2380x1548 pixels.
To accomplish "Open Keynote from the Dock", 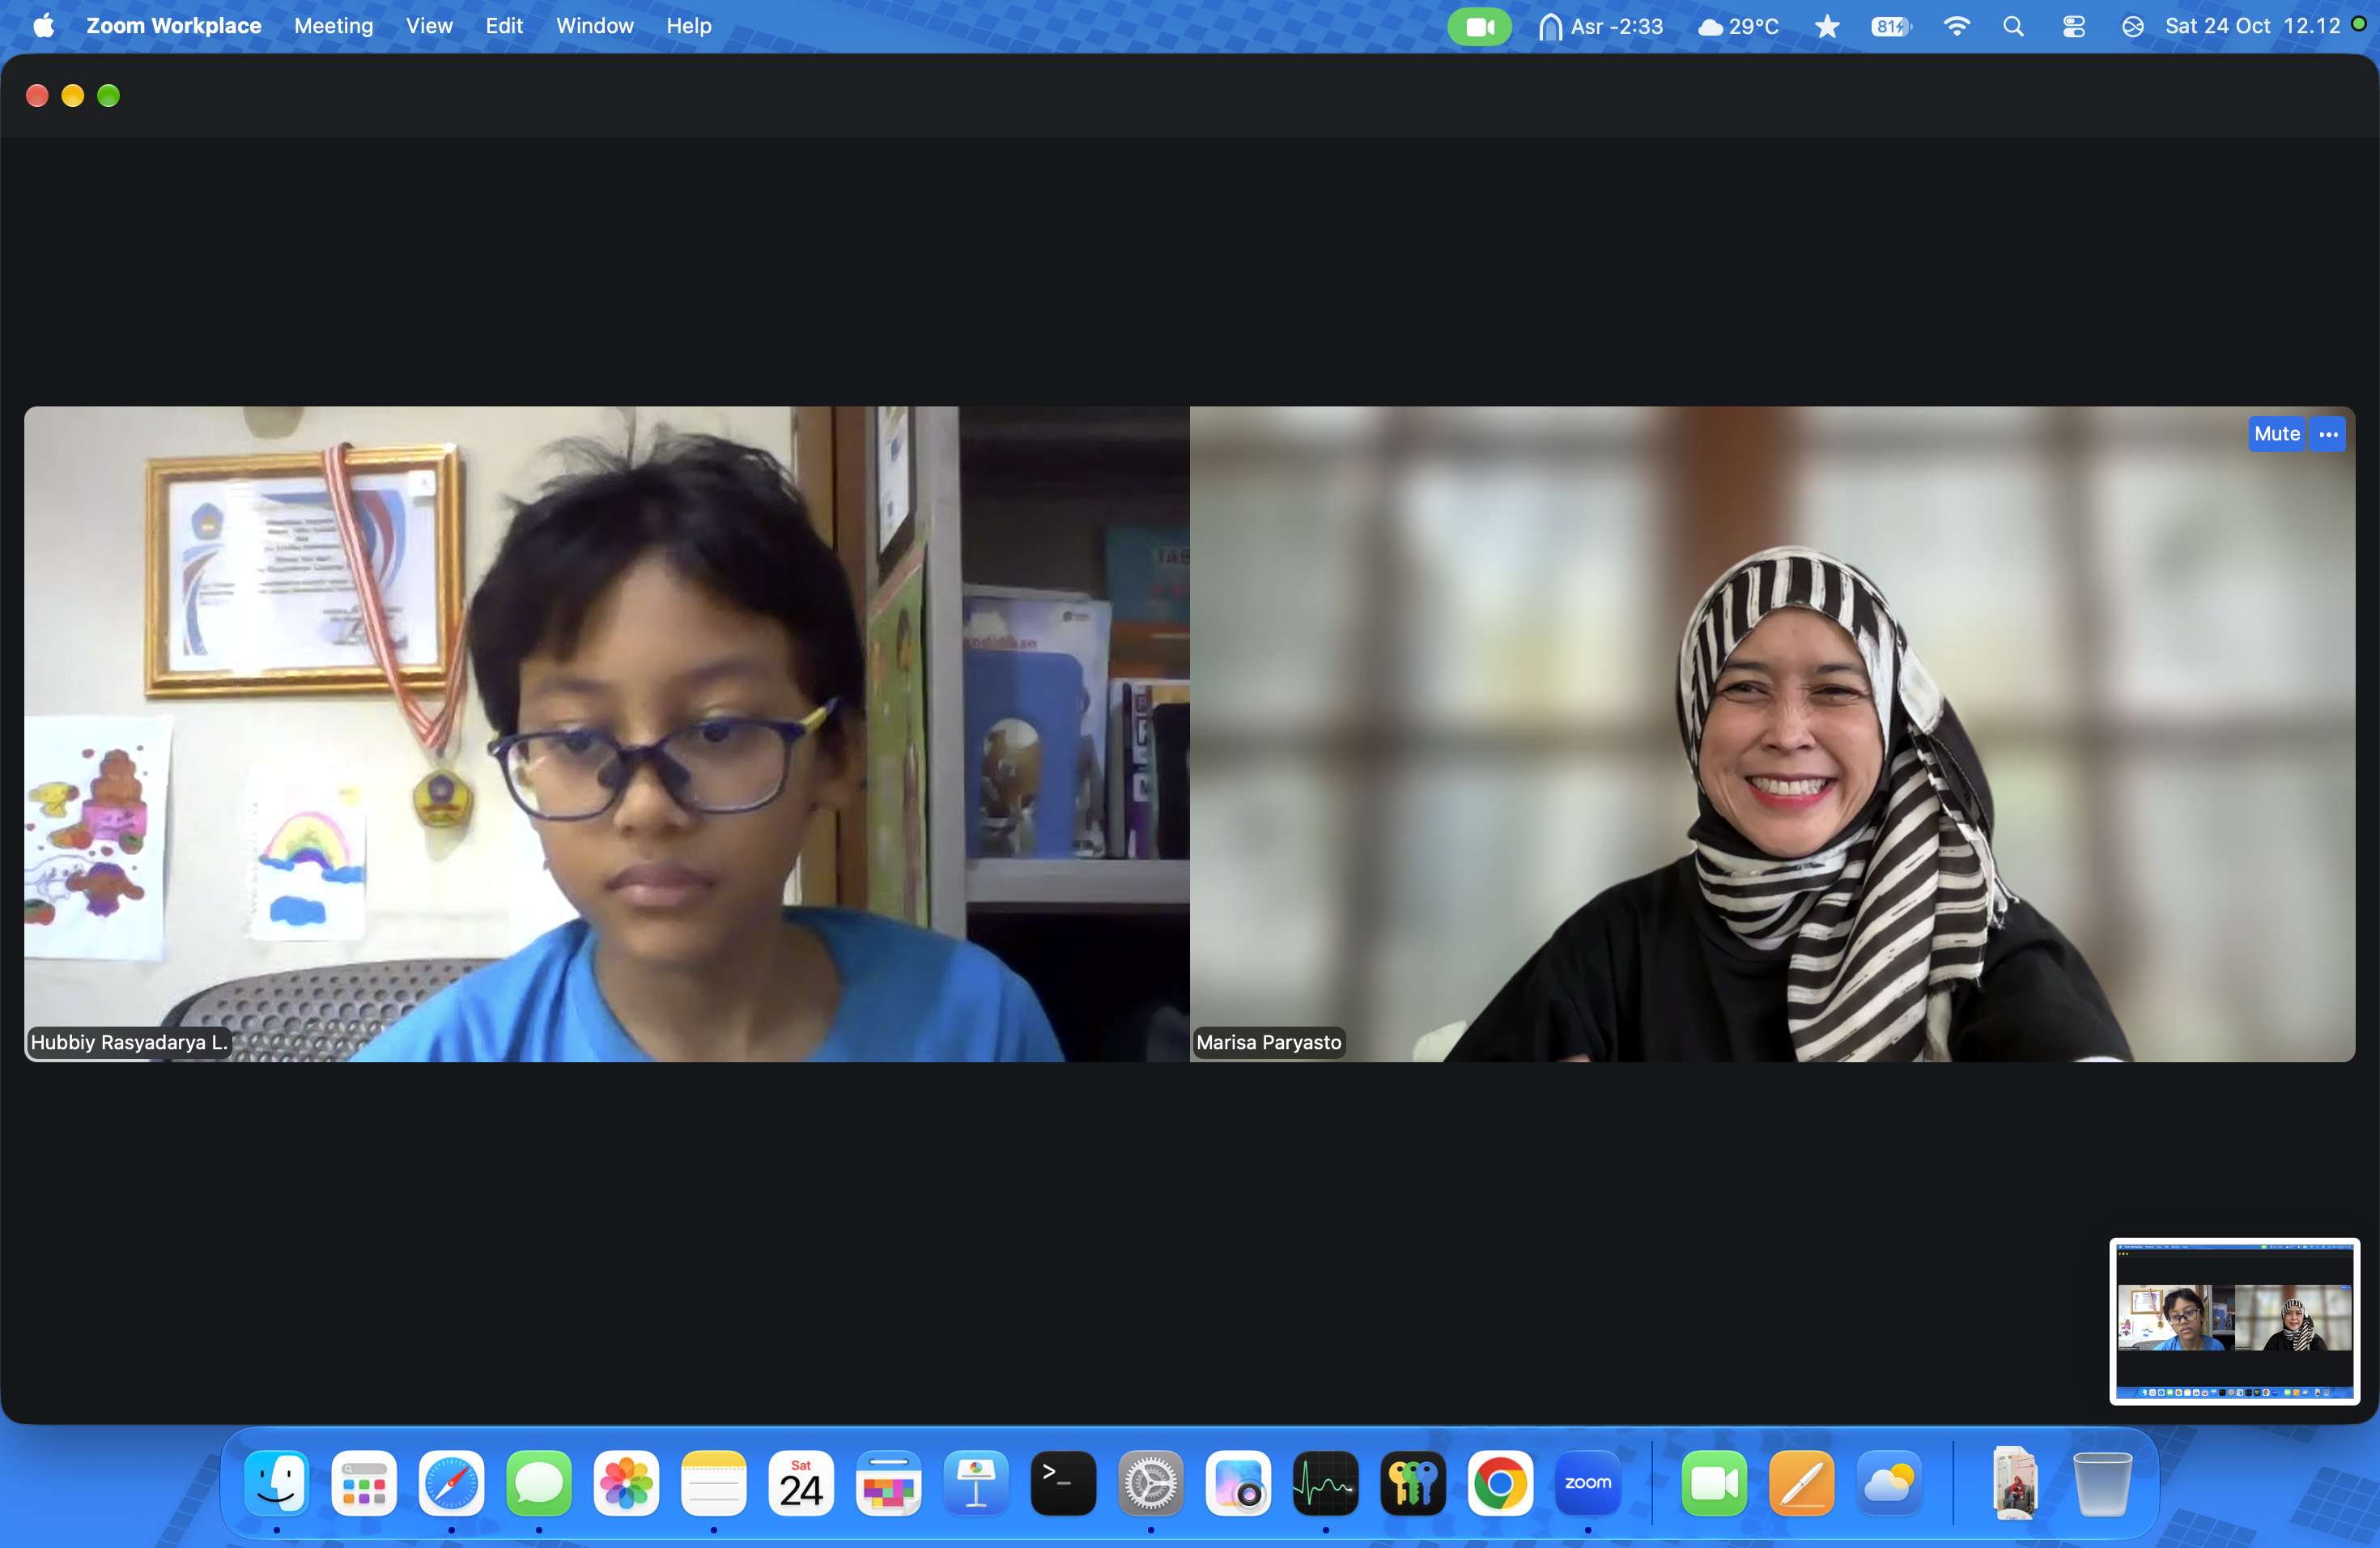I will click(976, 1483).
